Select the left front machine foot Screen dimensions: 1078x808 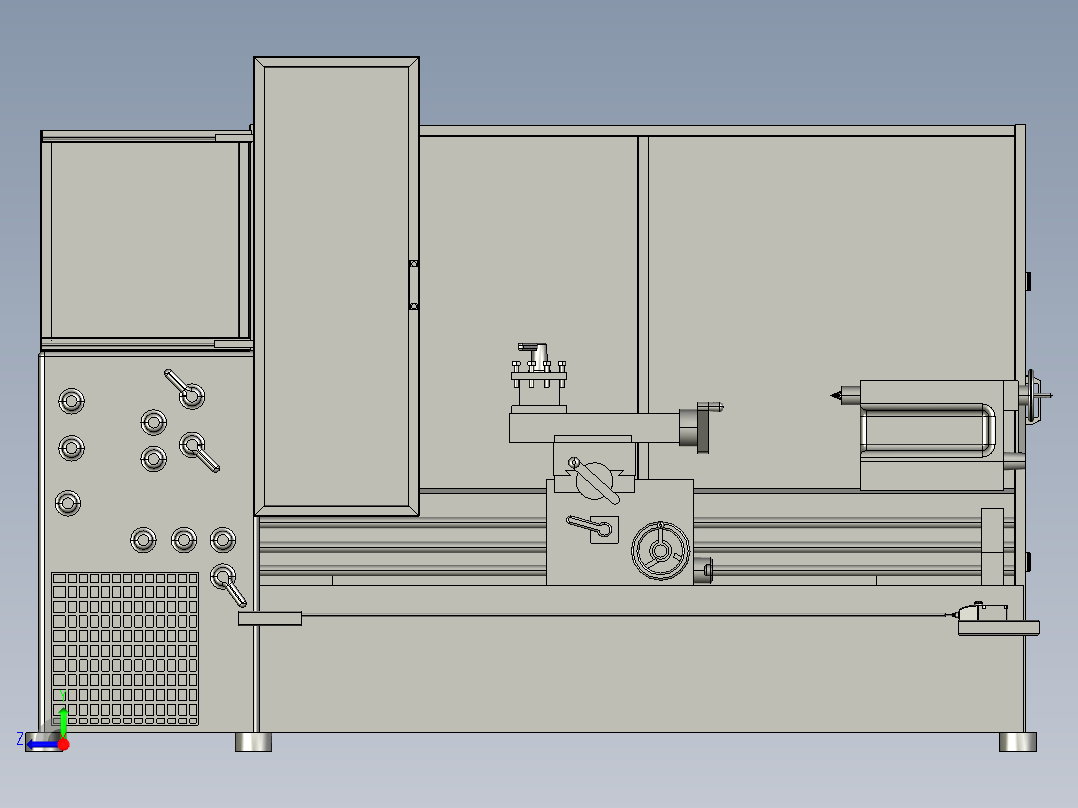coord(254,742)
